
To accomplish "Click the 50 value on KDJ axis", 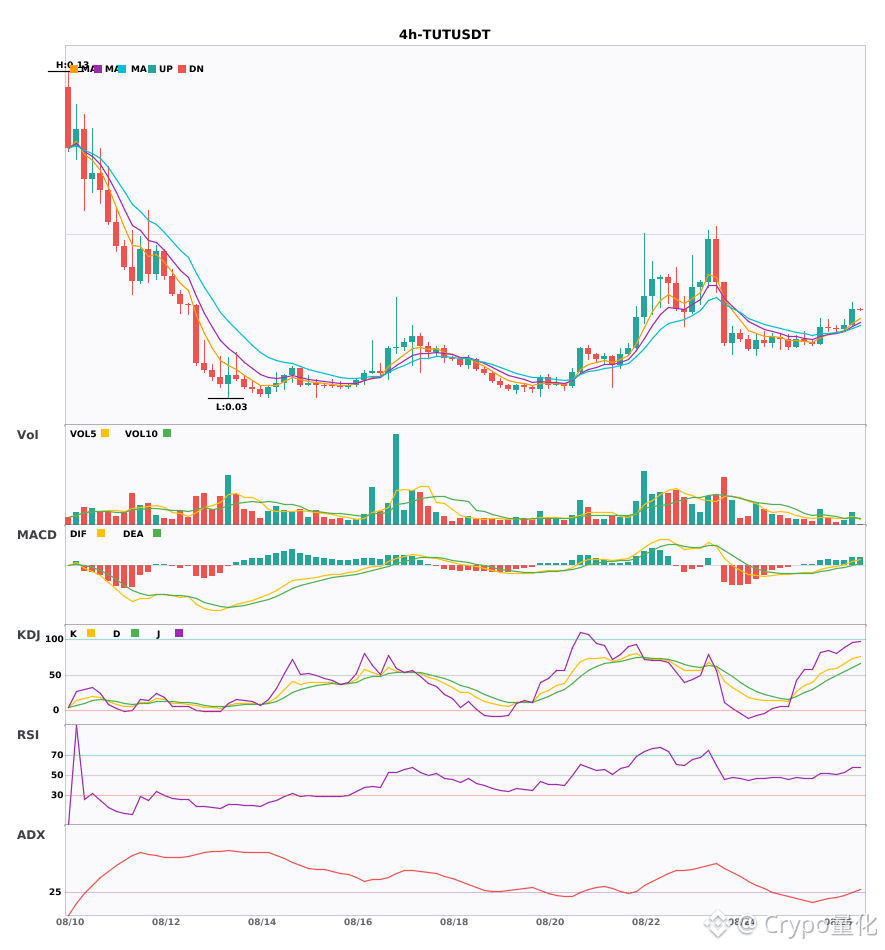I will (x=55, y=675).
